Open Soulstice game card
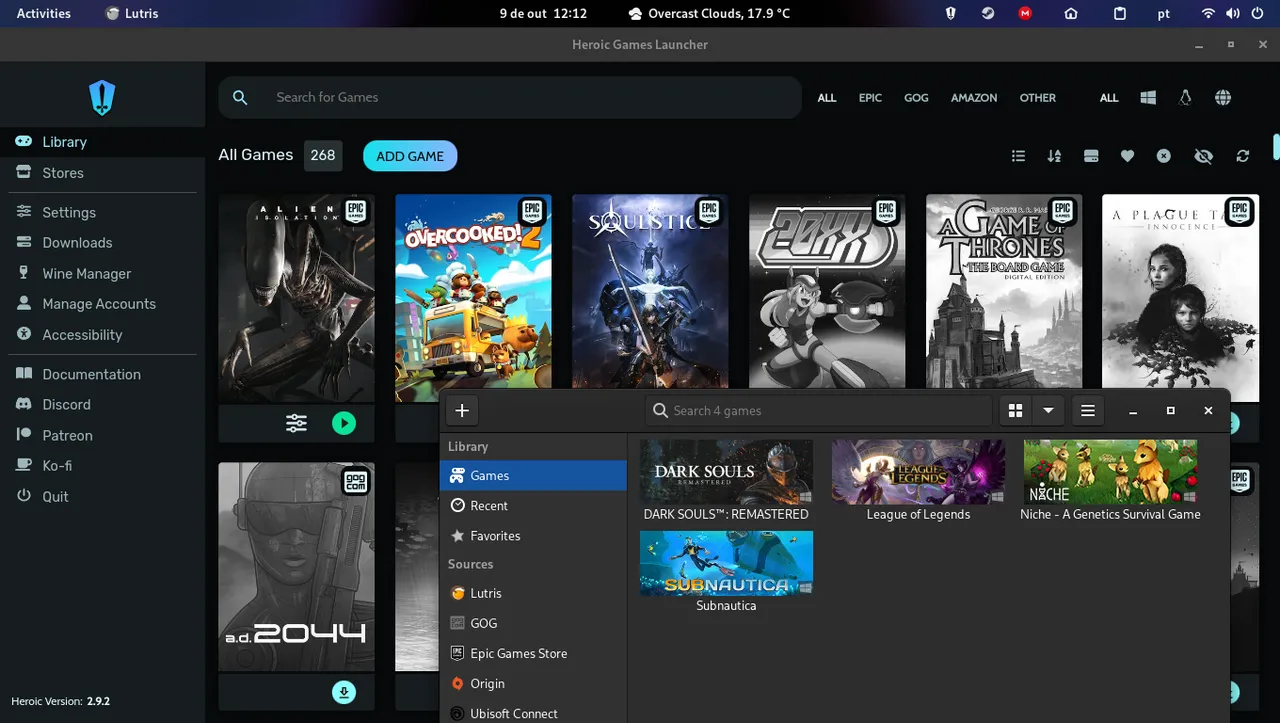 [650, 292]
